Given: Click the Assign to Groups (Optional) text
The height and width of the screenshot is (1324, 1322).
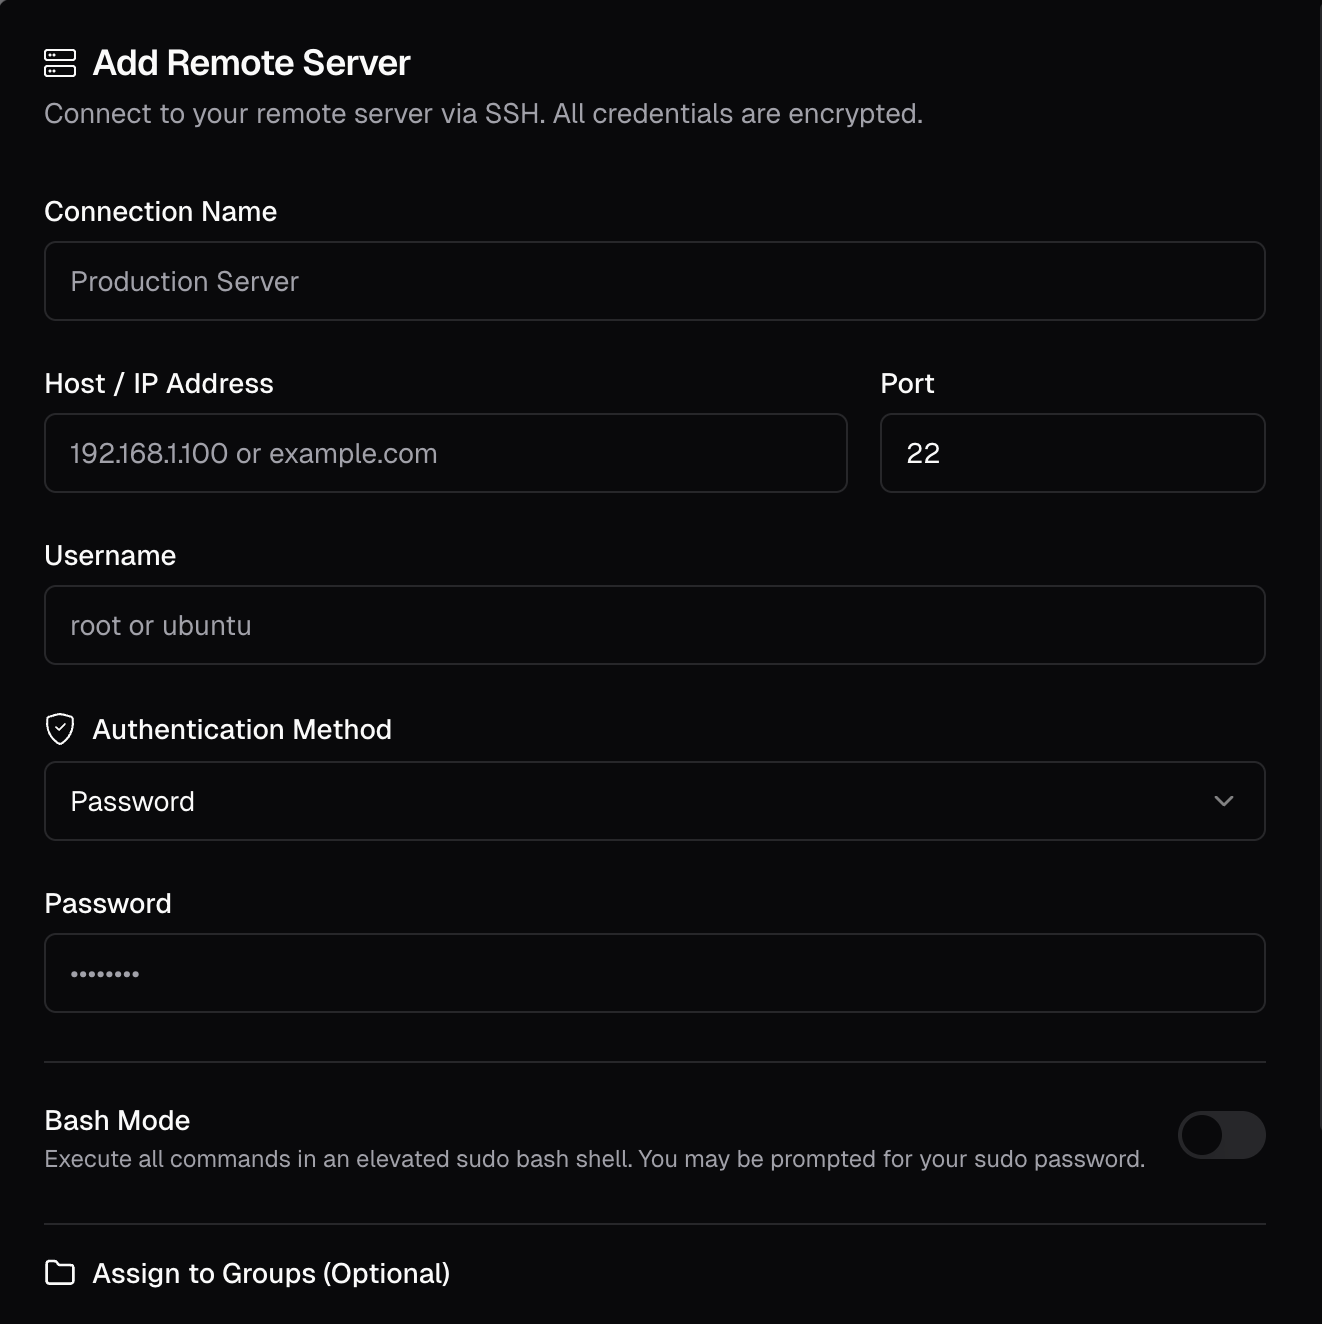Looking at the screenshot, I should tap(271, 1274).
